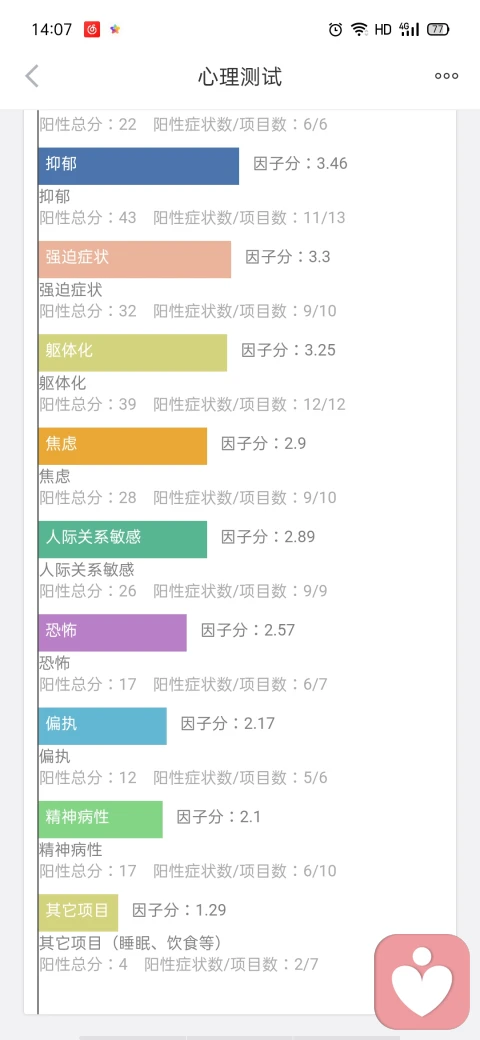Tap the alarm clock status icon
This screenshot has width=480, height=1040.
335,29
